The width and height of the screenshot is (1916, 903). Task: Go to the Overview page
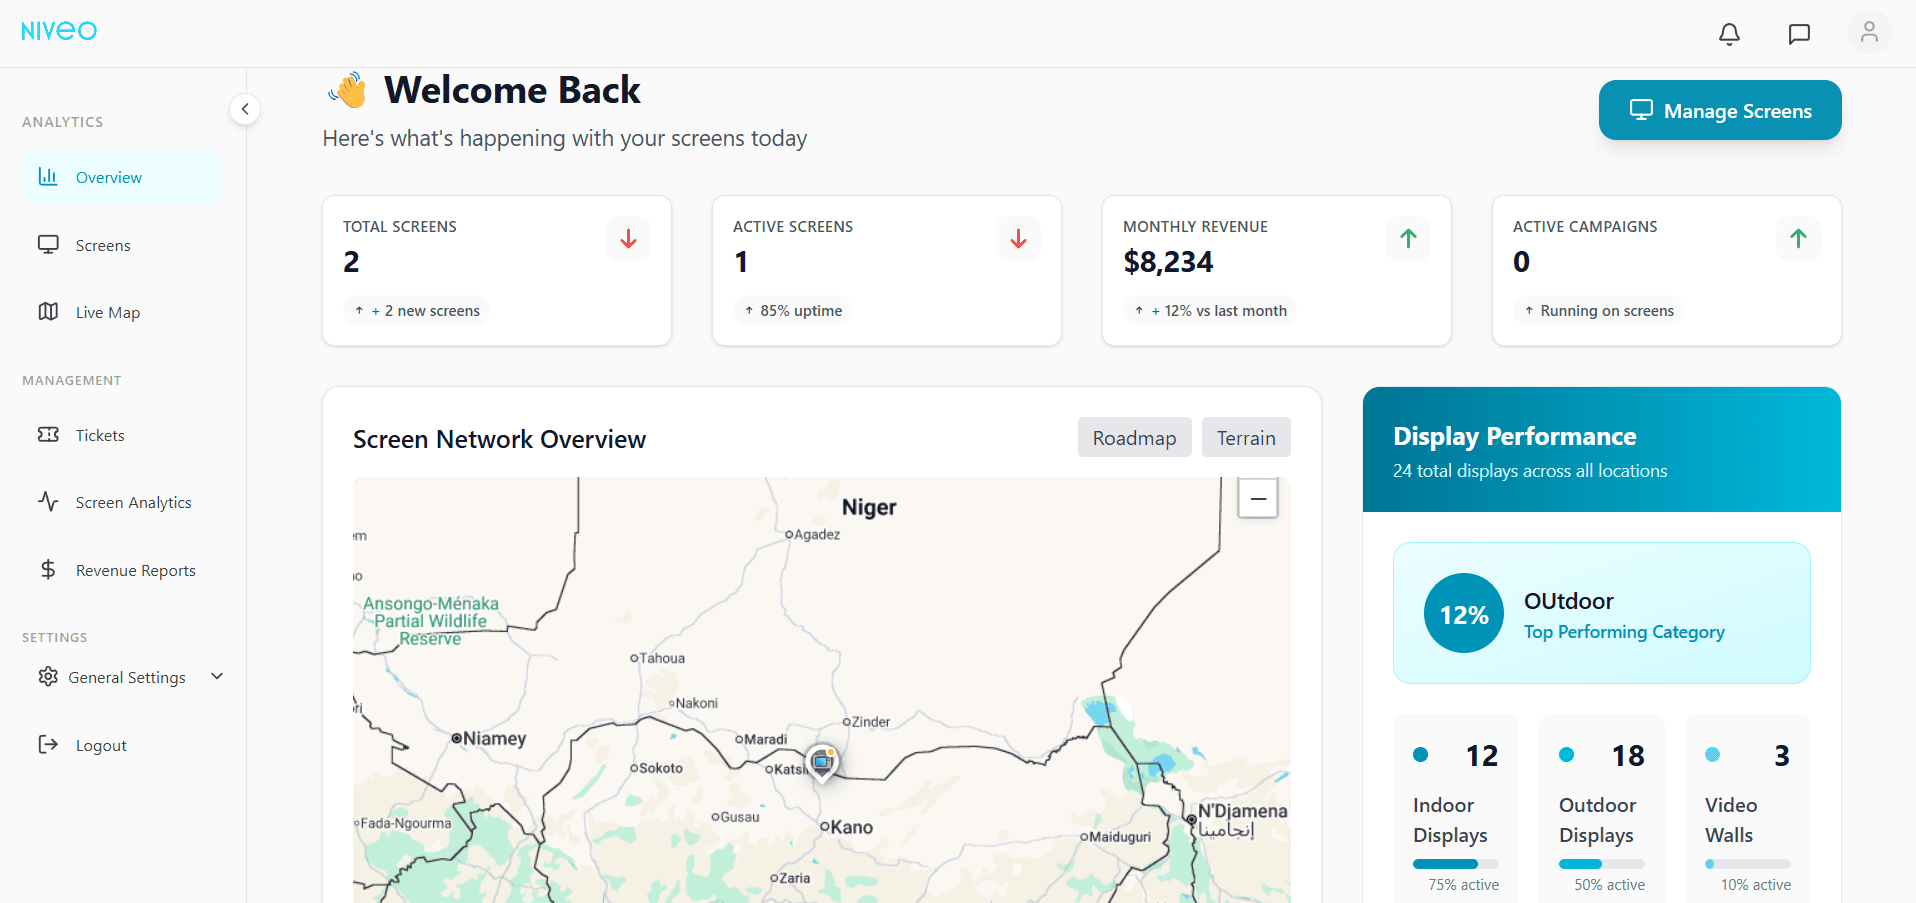click(x=109, y=177)
